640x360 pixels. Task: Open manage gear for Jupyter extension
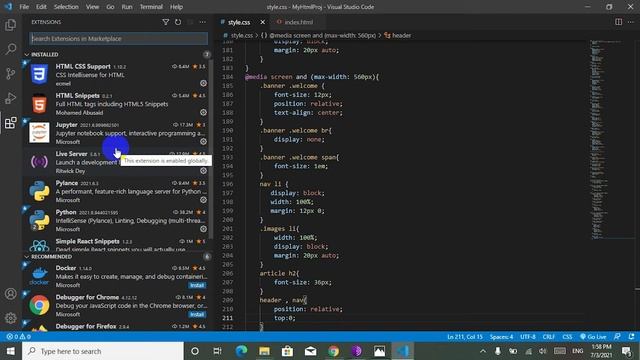(203, 142)
